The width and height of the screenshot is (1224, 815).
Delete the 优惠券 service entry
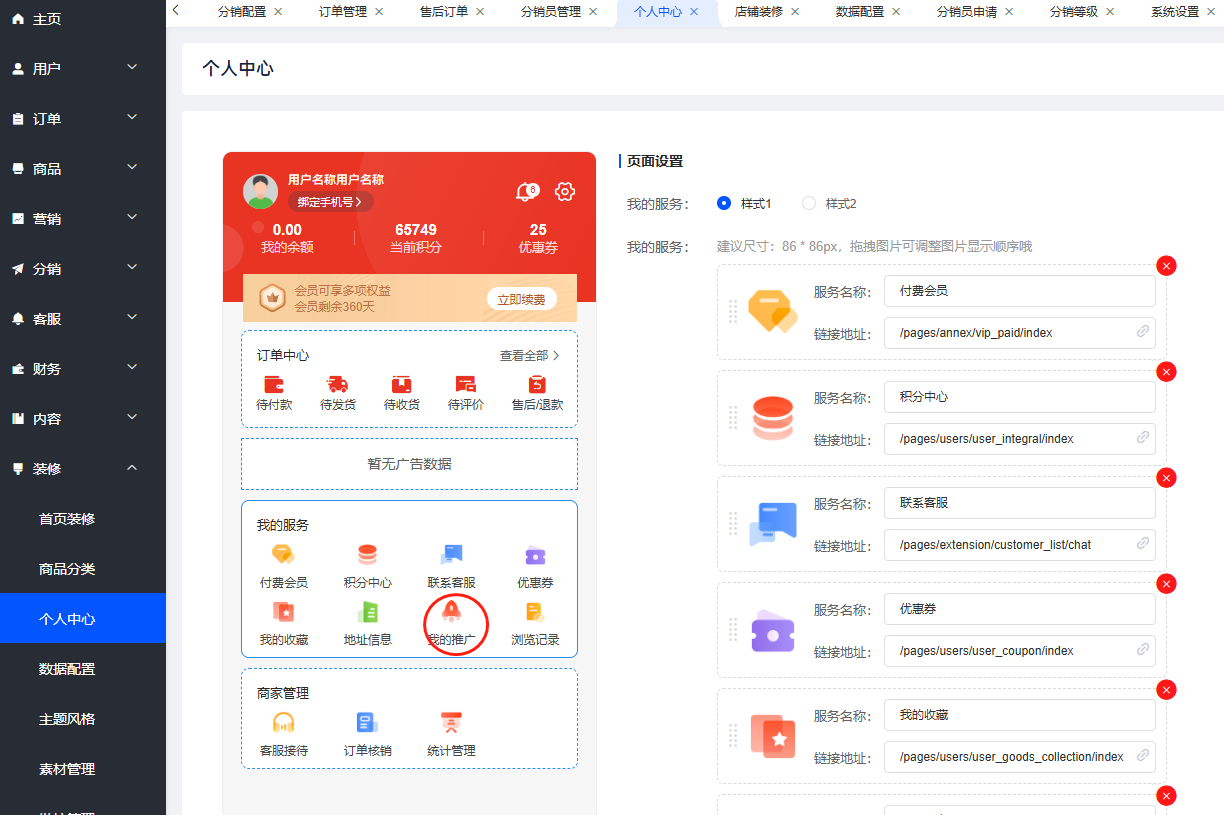[x=1166, y=583]
